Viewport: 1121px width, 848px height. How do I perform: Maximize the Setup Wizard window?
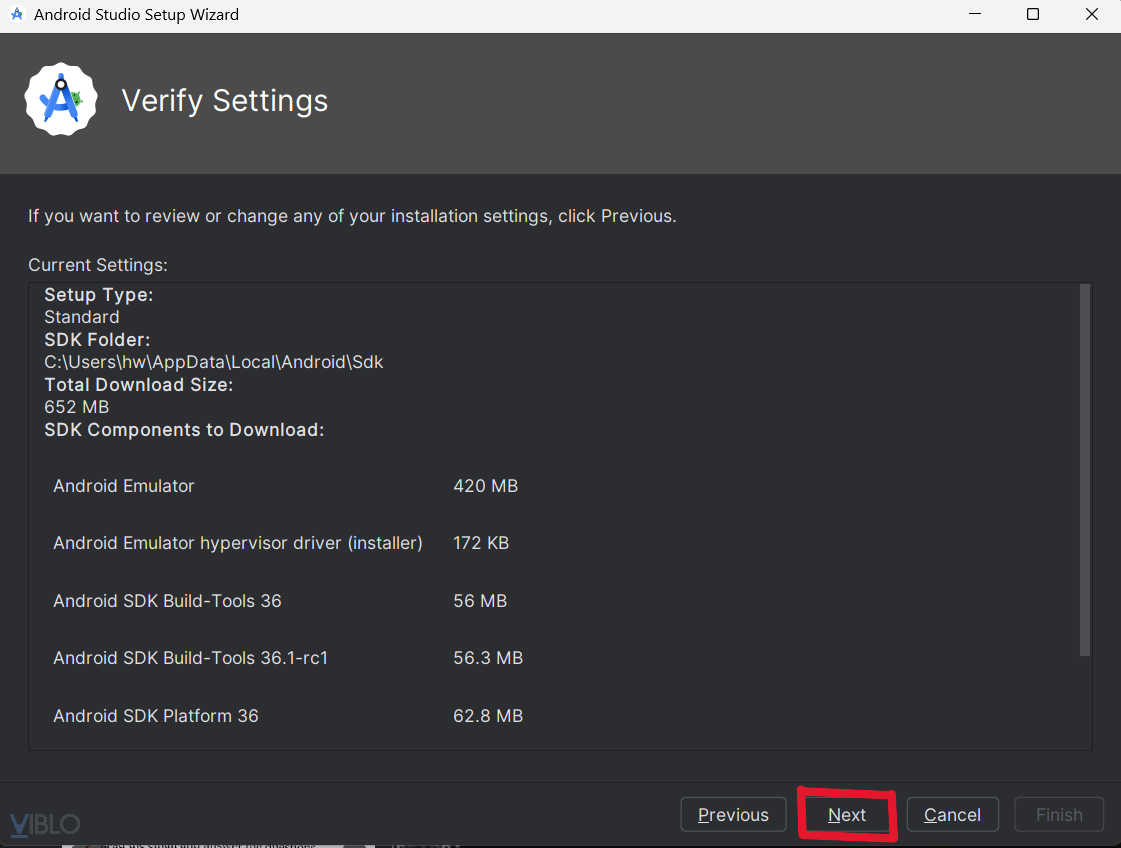(1033, 15)
